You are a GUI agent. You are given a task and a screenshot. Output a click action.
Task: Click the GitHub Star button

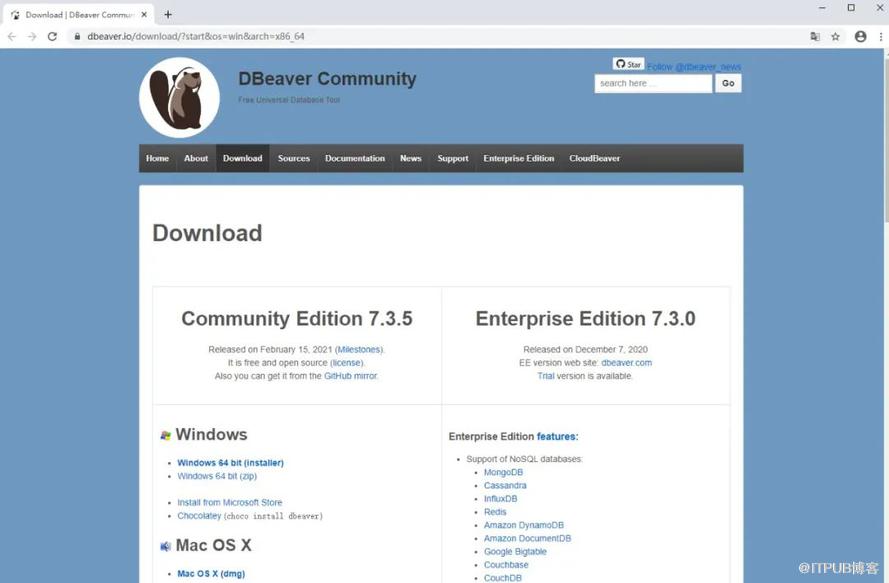628,64
